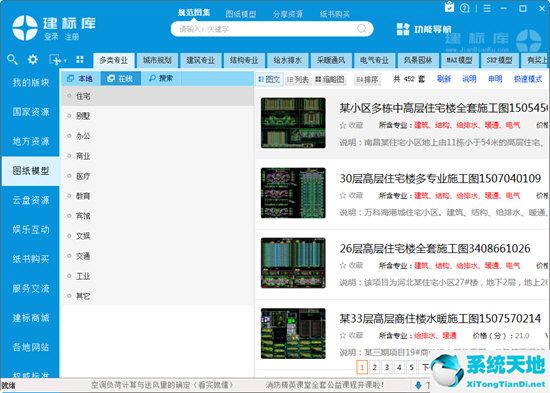Viewport: 550px width, 393px height.
Task: Switch to 图文 view mode
Action: tap(269, 80)
